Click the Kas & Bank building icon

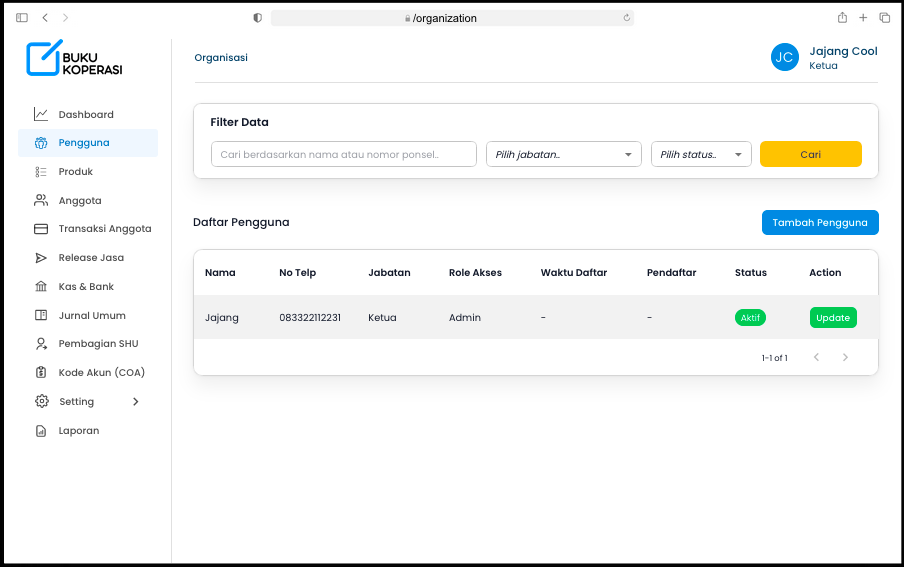[41, 287]
